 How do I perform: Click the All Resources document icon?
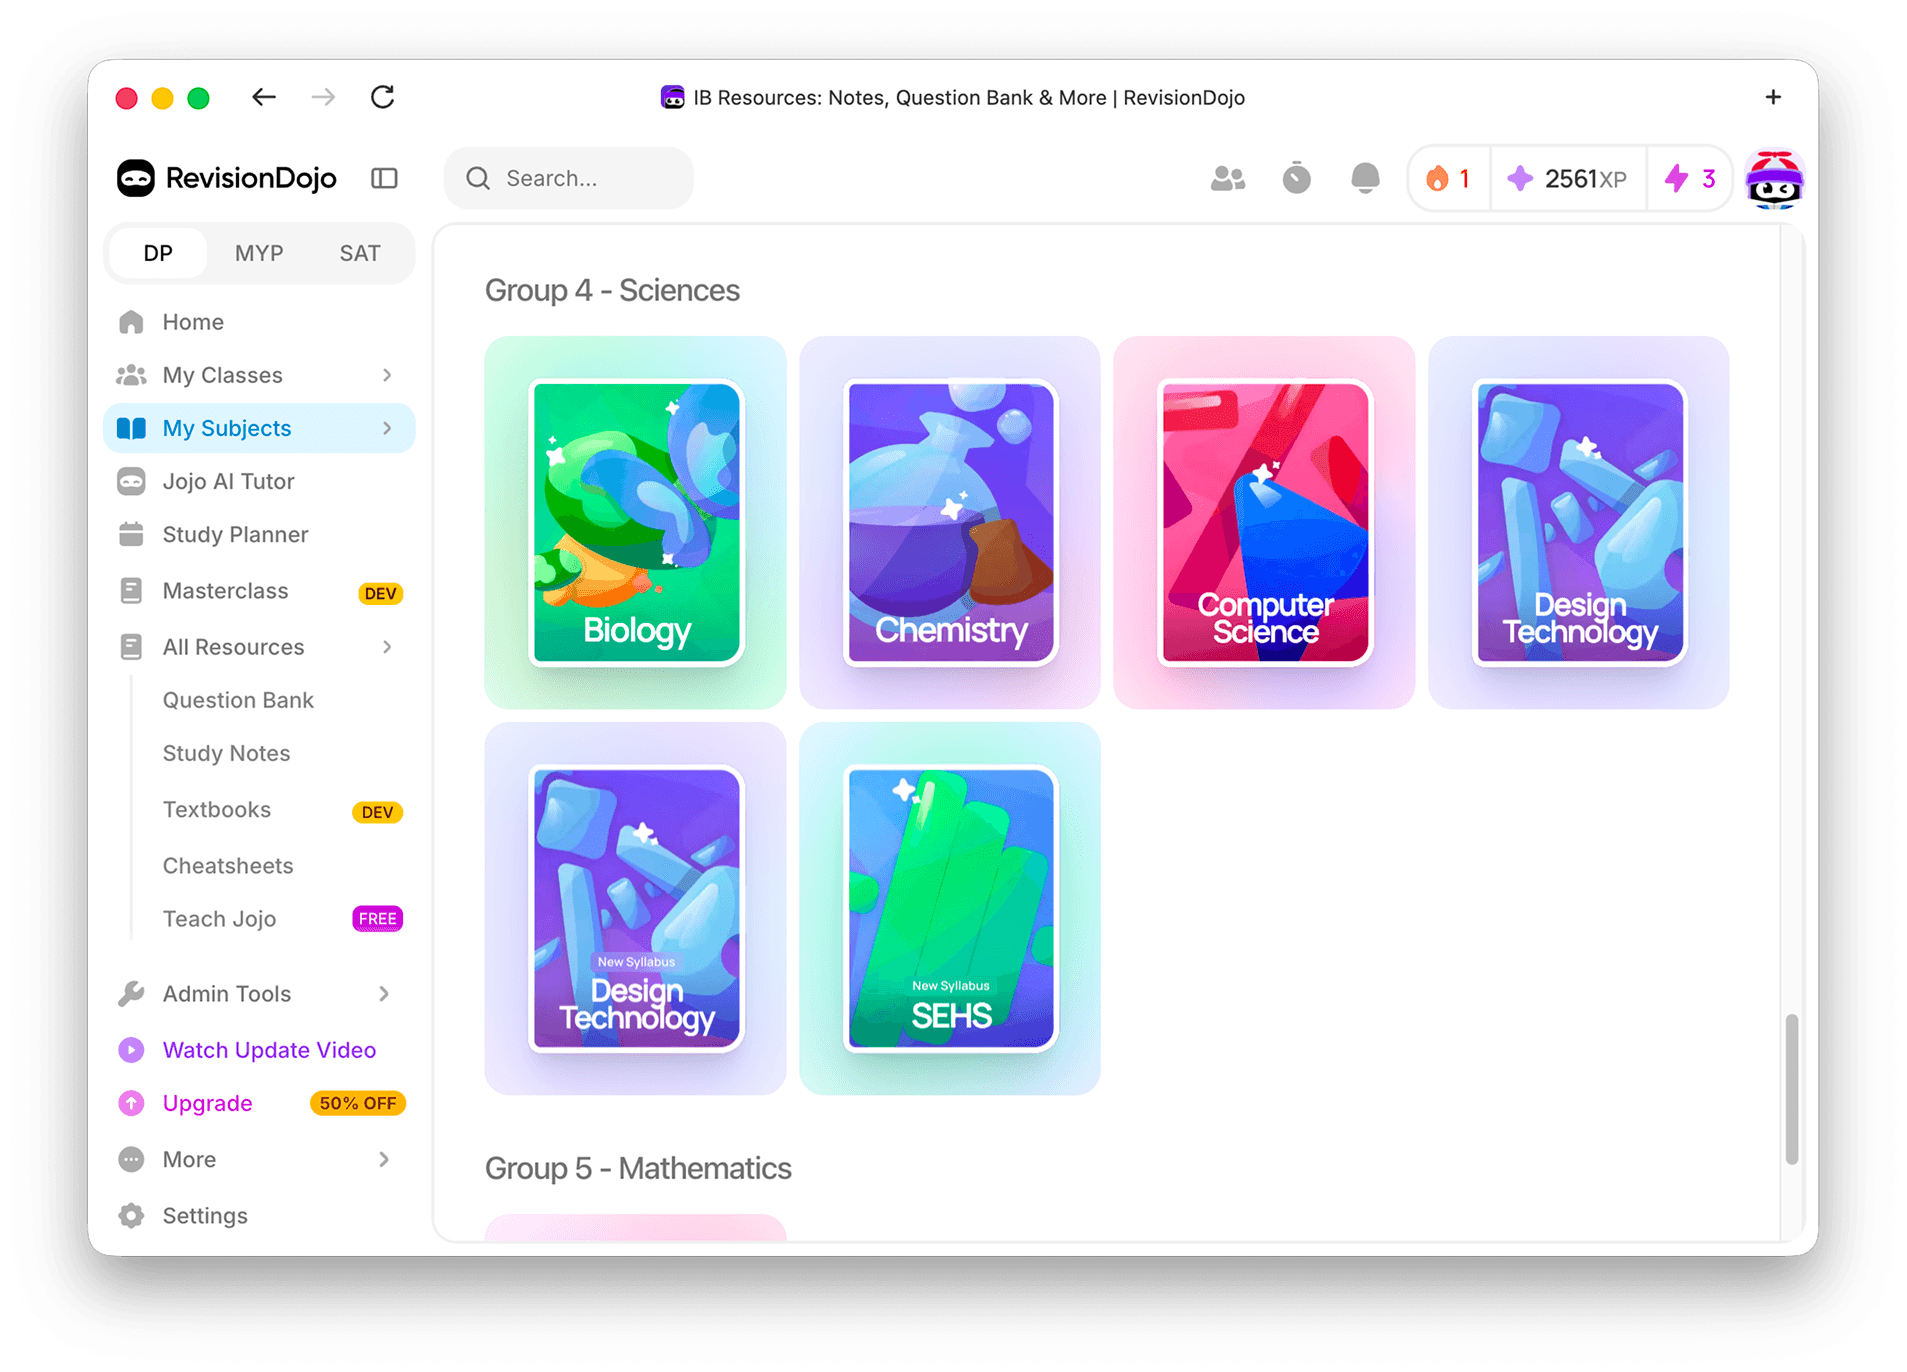[x=131, y=647]
